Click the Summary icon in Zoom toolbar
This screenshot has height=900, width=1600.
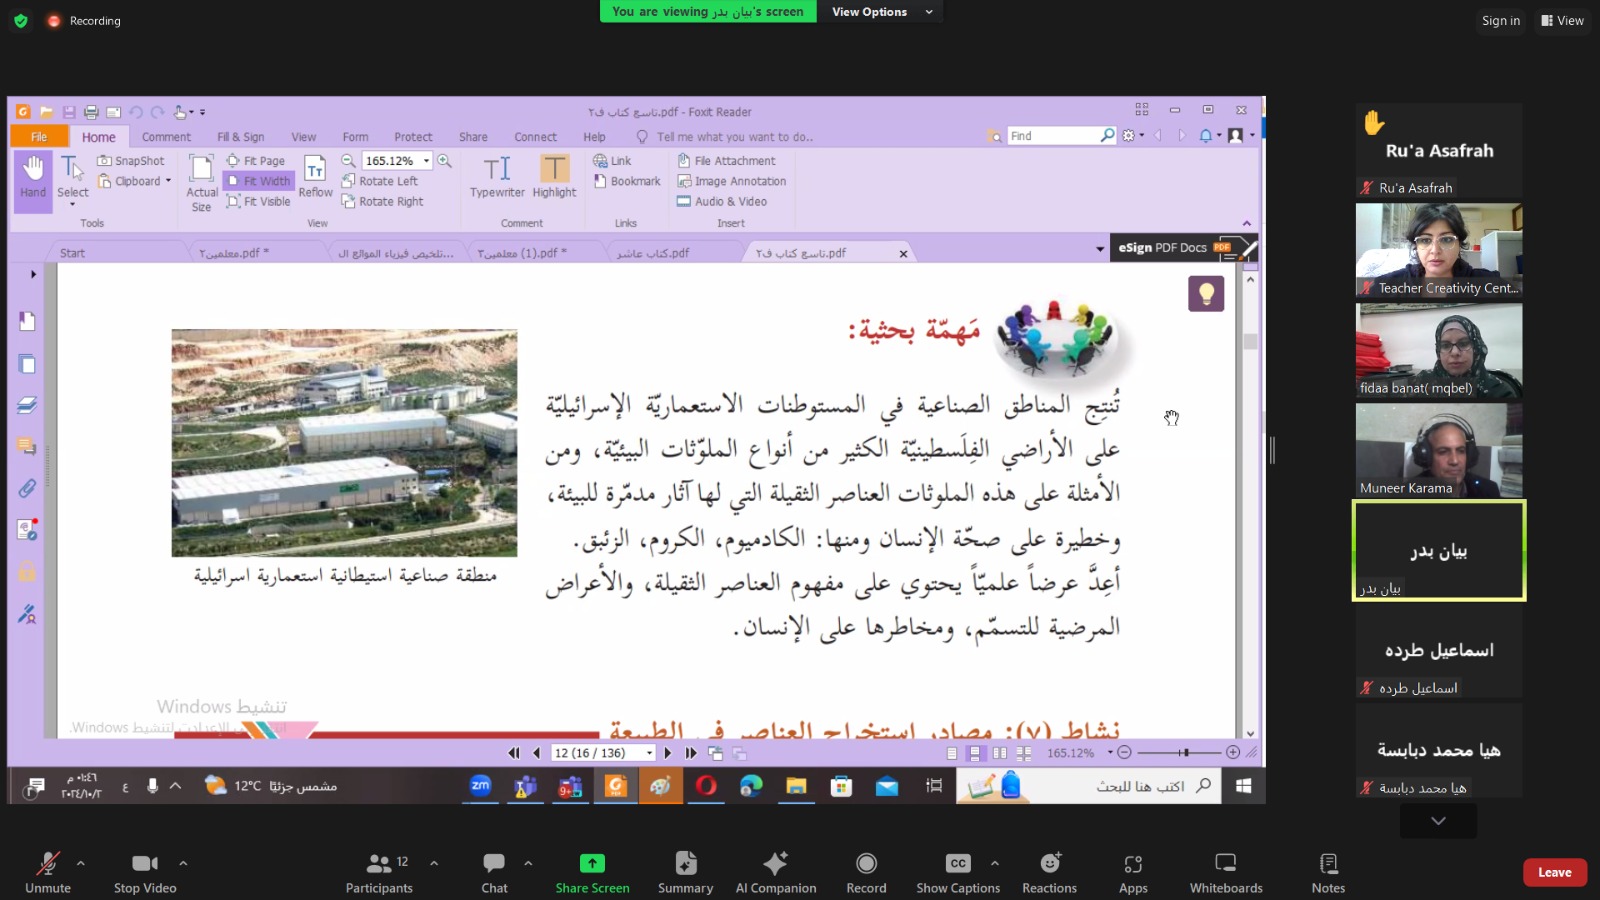pyautogui.click(x=685, y=872)
